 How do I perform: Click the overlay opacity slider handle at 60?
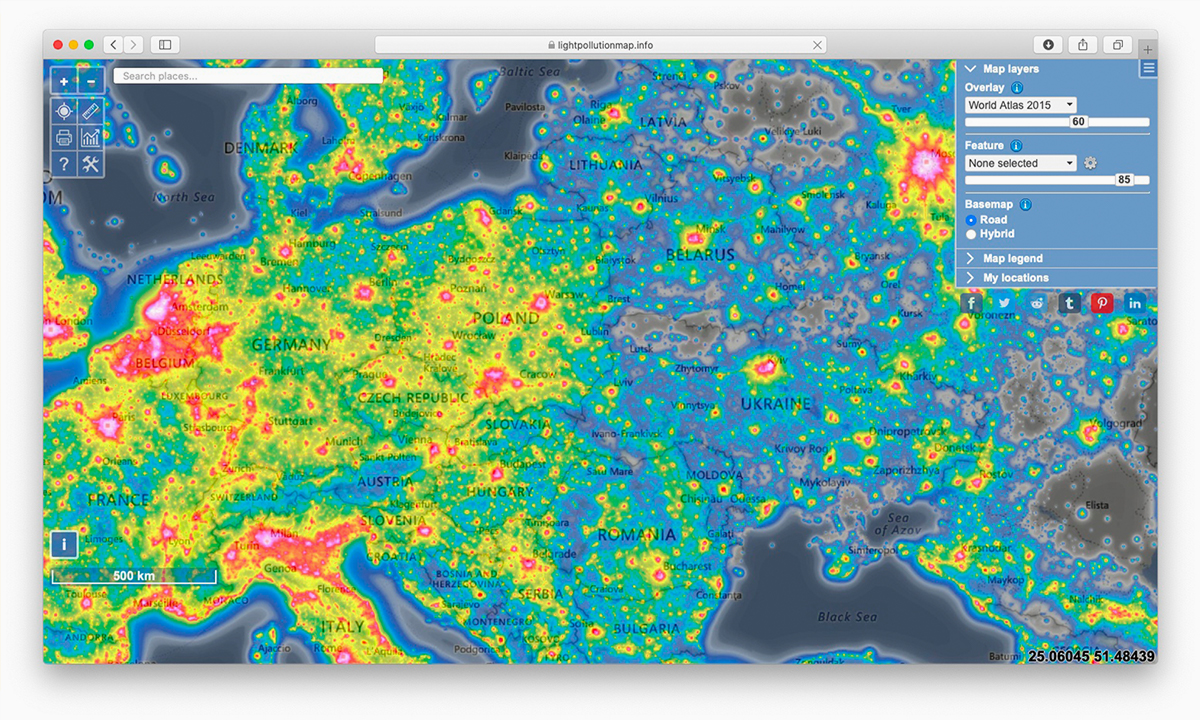1078,122
